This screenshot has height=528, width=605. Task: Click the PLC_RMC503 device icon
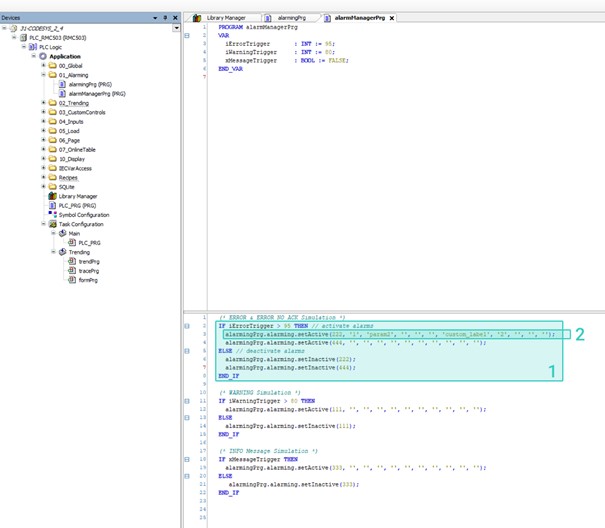tap(23, 38)
